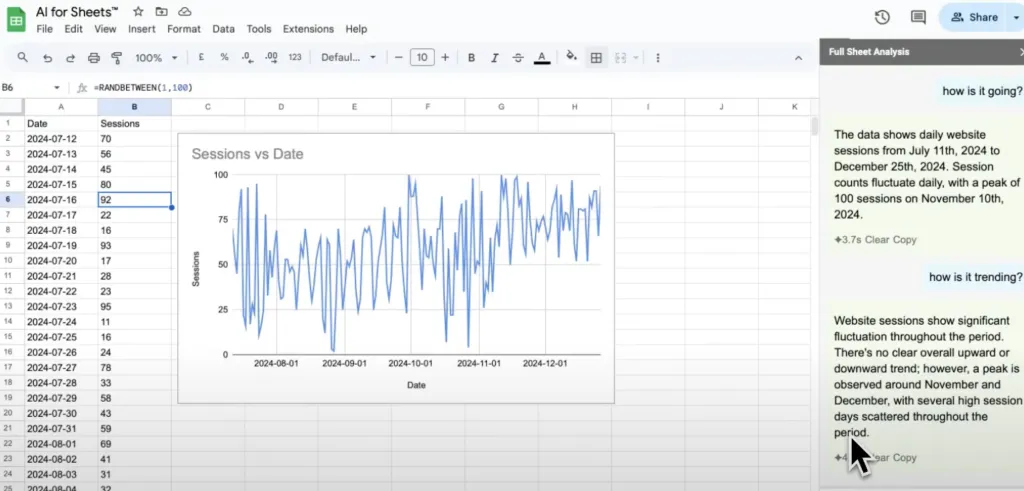This screenshot has height=491, width=1024.
Task: Expand the Default font dropdown
Action: pos(348,58)
